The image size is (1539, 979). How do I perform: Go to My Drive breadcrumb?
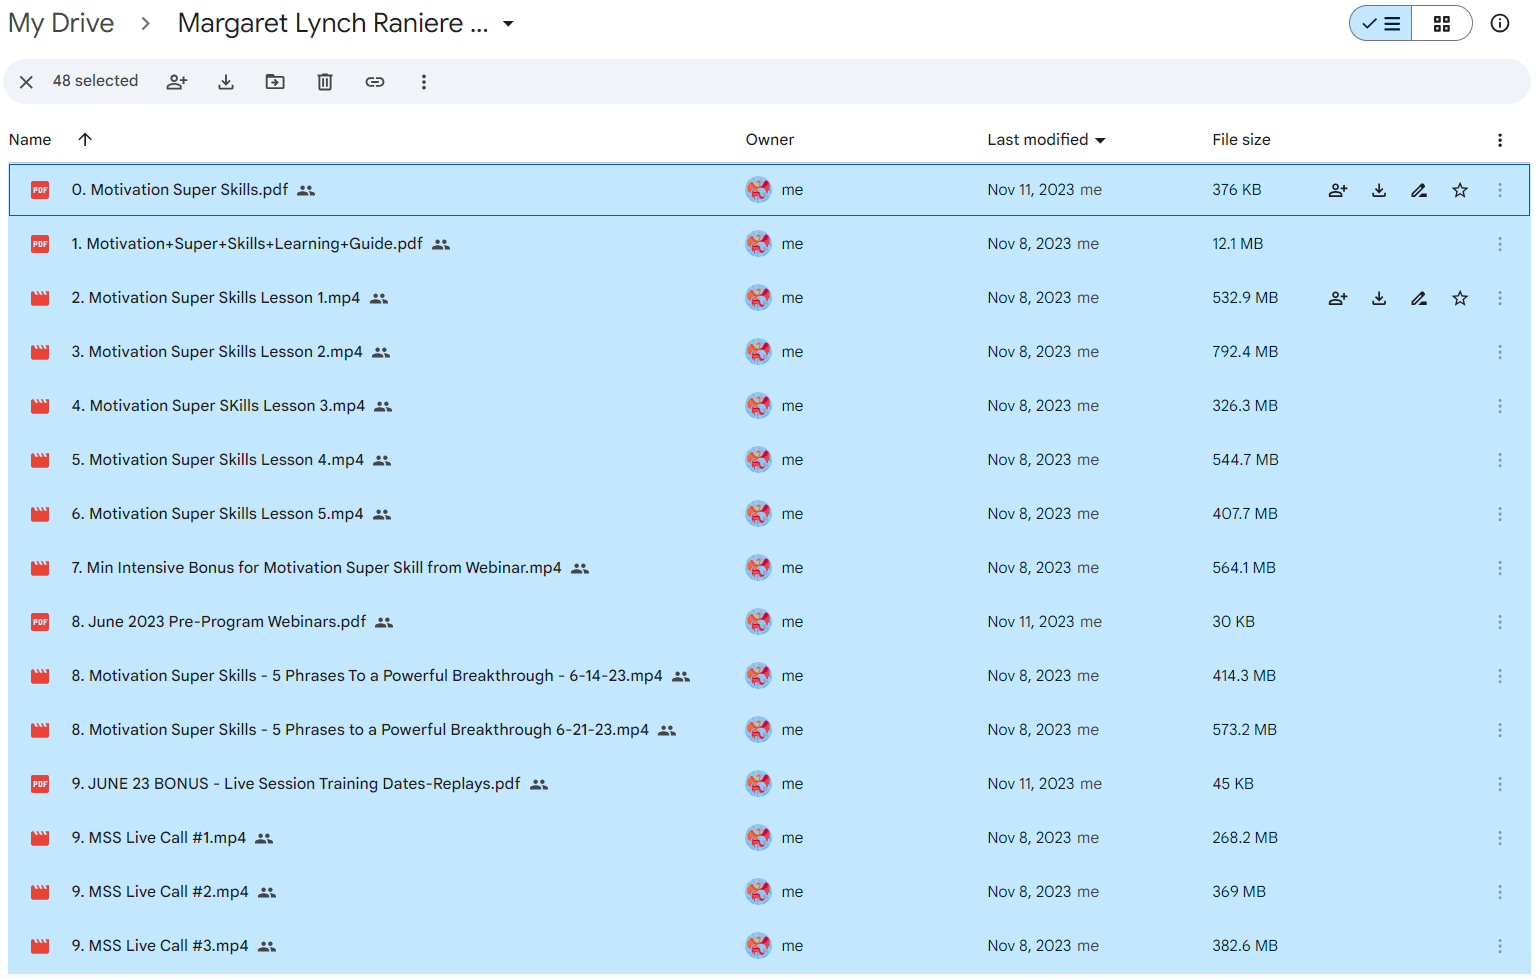(61, 23)
